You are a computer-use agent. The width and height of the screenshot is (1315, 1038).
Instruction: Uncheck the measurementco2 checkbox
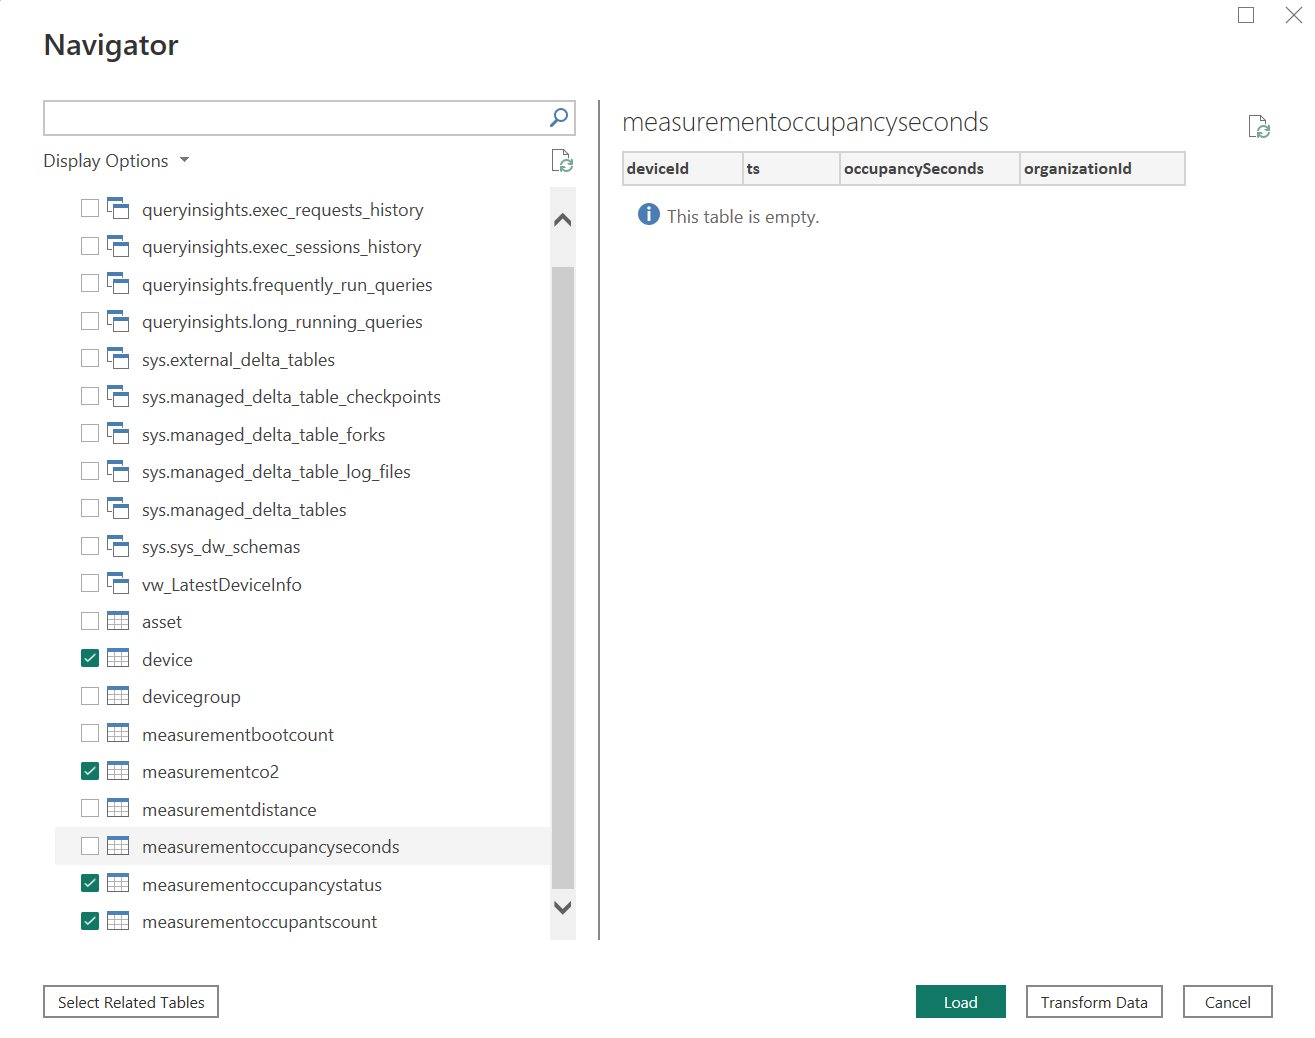90,772
